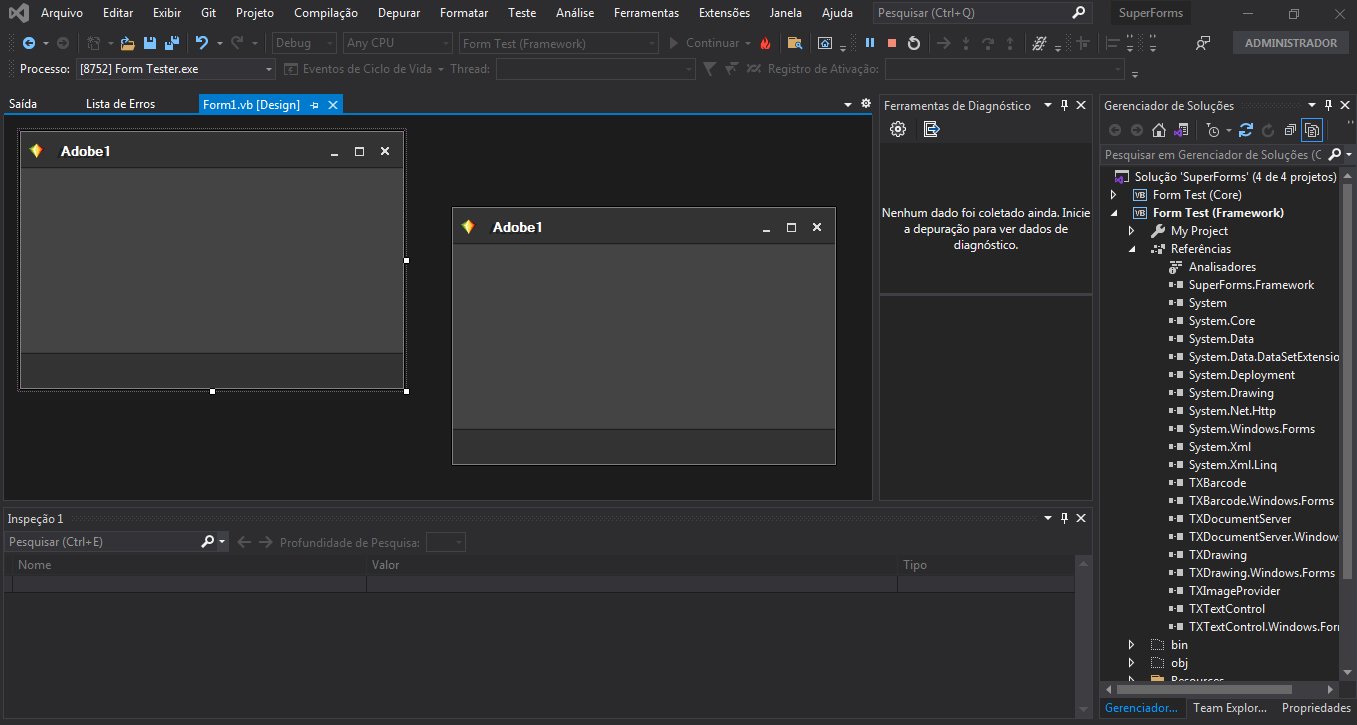The height and width of the screenshot is (725, 1357).
Task: Toggle Show All Files in solution explorer
Action: coord(1312,130)
